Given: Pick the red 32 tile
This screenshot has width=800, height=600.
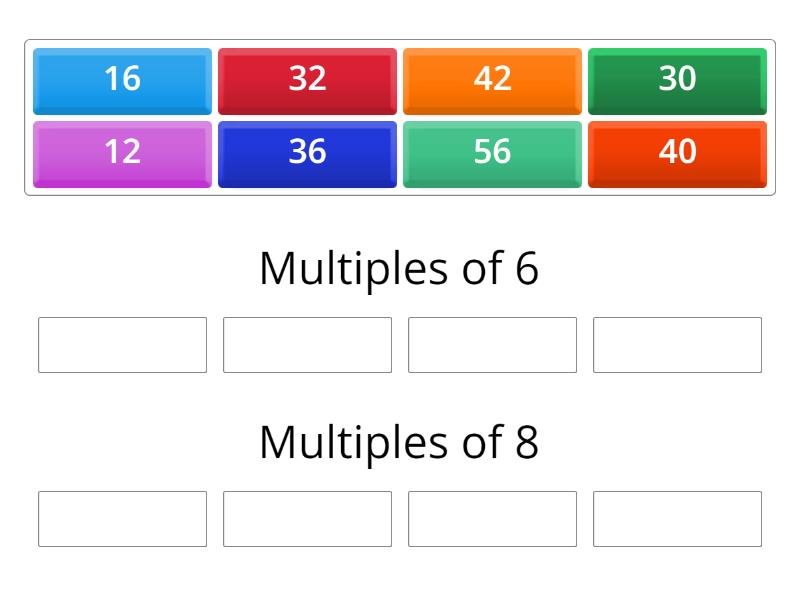Looking at the screenshot, I should (x=307, y=80).
